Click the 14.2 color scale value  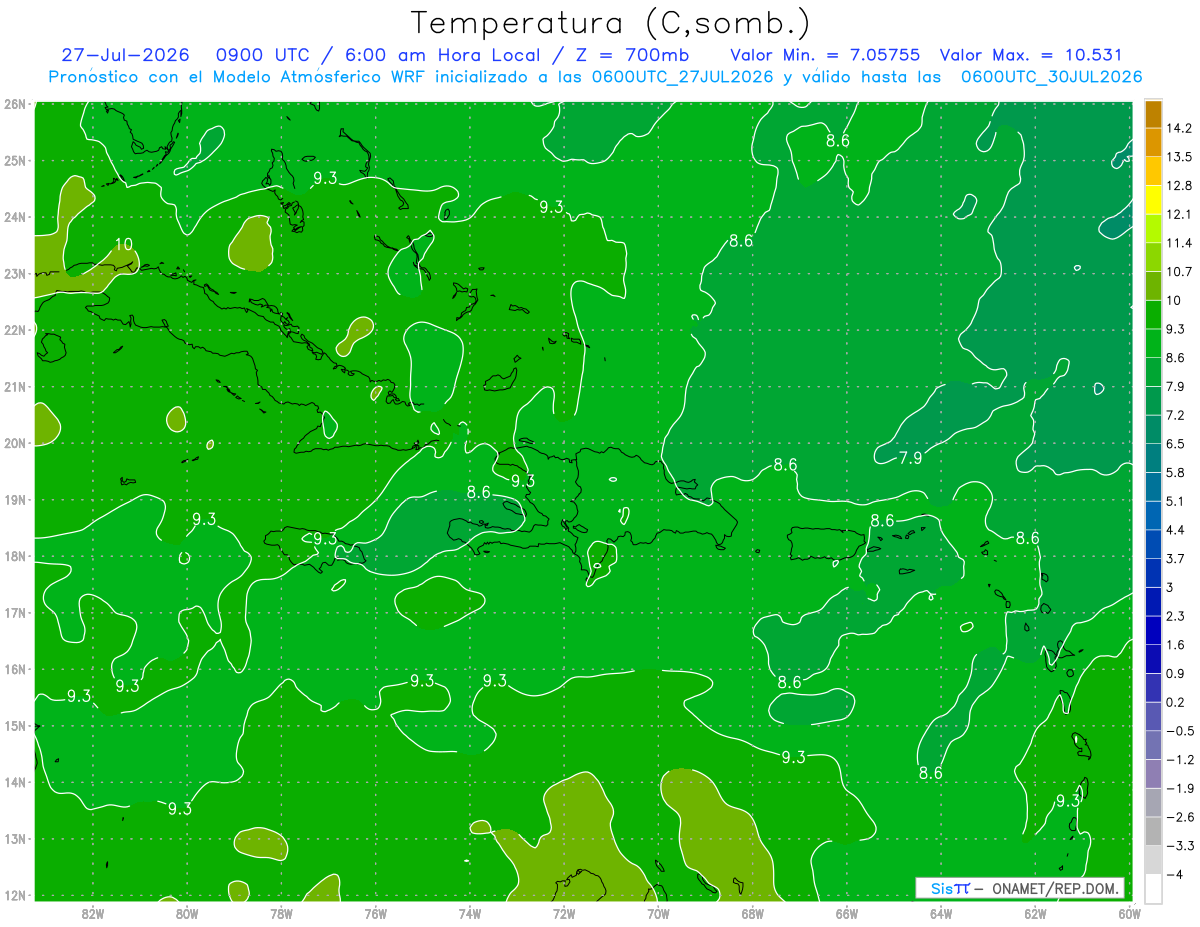coord(1180,128)
